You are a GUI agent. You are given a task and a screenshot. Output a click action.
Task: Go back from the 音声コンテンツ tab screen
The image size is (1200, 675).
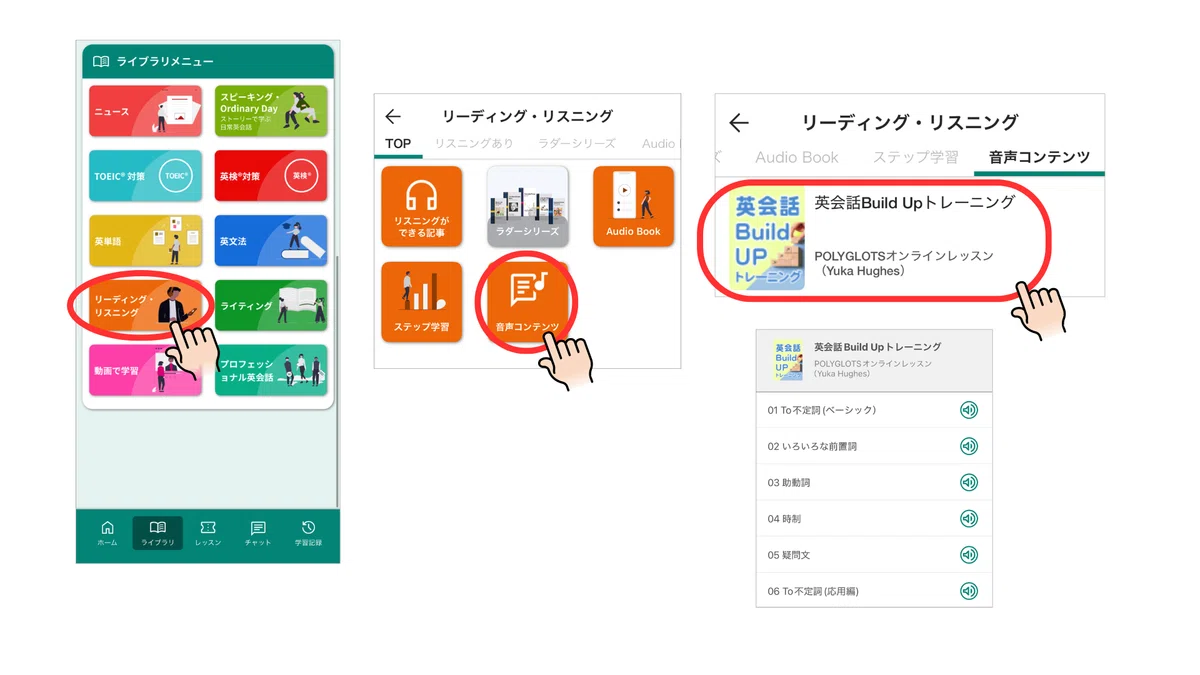(739, 123)
